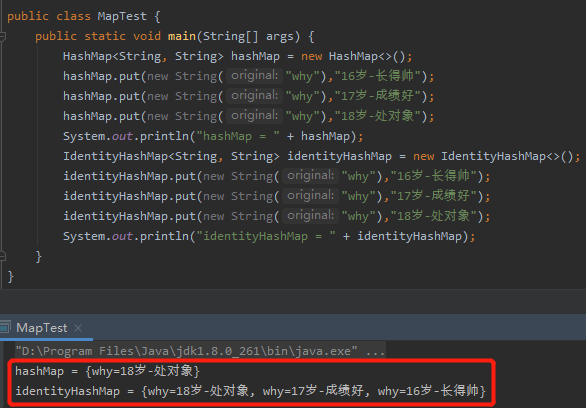
Task: Click console output line starting identityHashMap =
Action: click(x=250, y=391)
